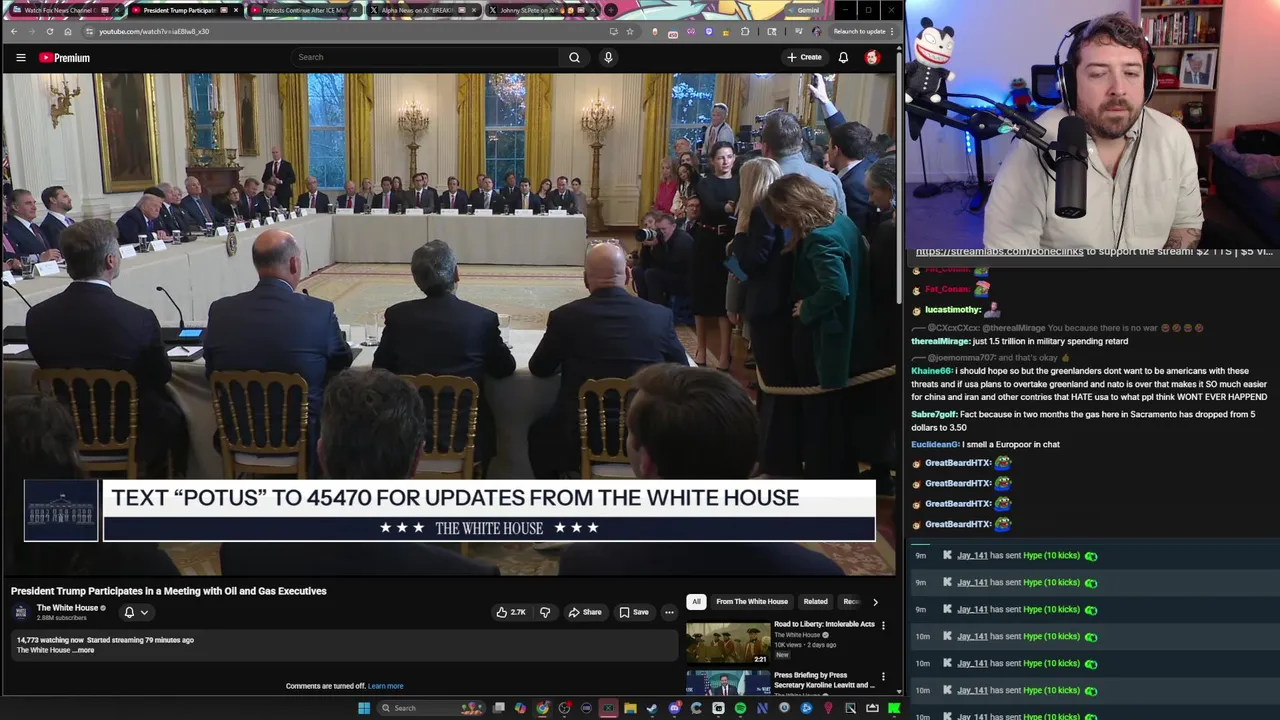The height and width of the screenshot is (720, 1280).
Task: Bookmark this page with the star
Action: click(x=630, y=31)
